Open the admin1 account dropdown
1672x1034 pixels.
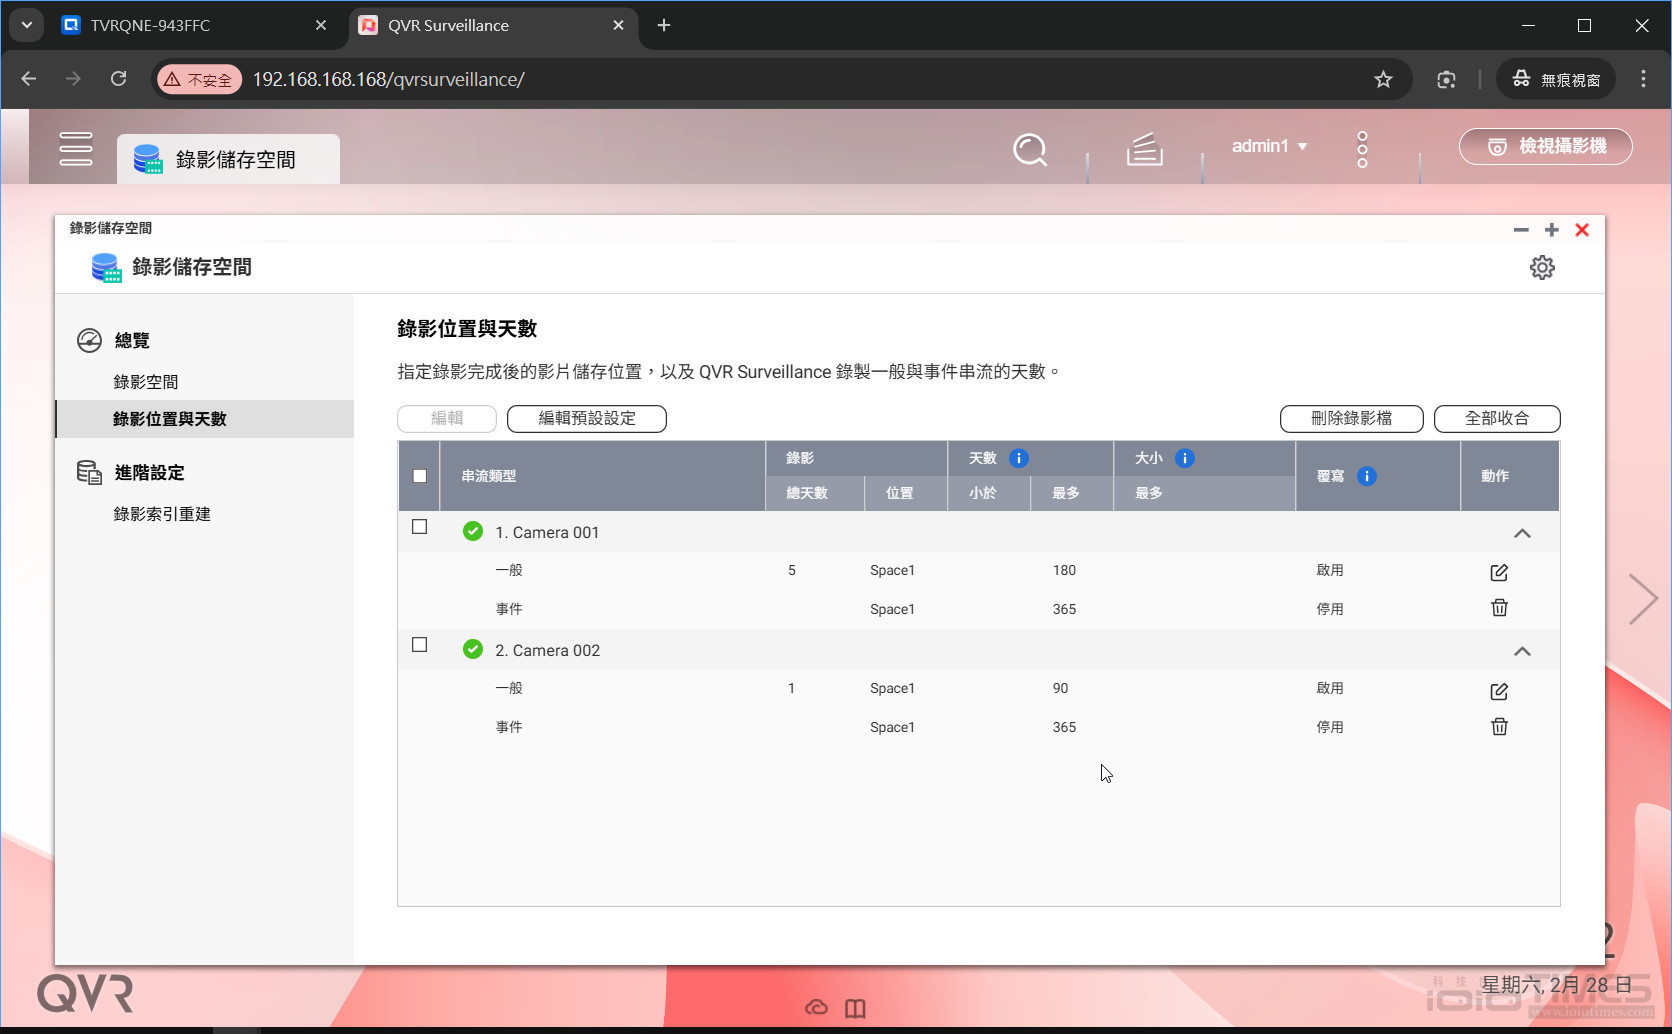(1268, 146)
